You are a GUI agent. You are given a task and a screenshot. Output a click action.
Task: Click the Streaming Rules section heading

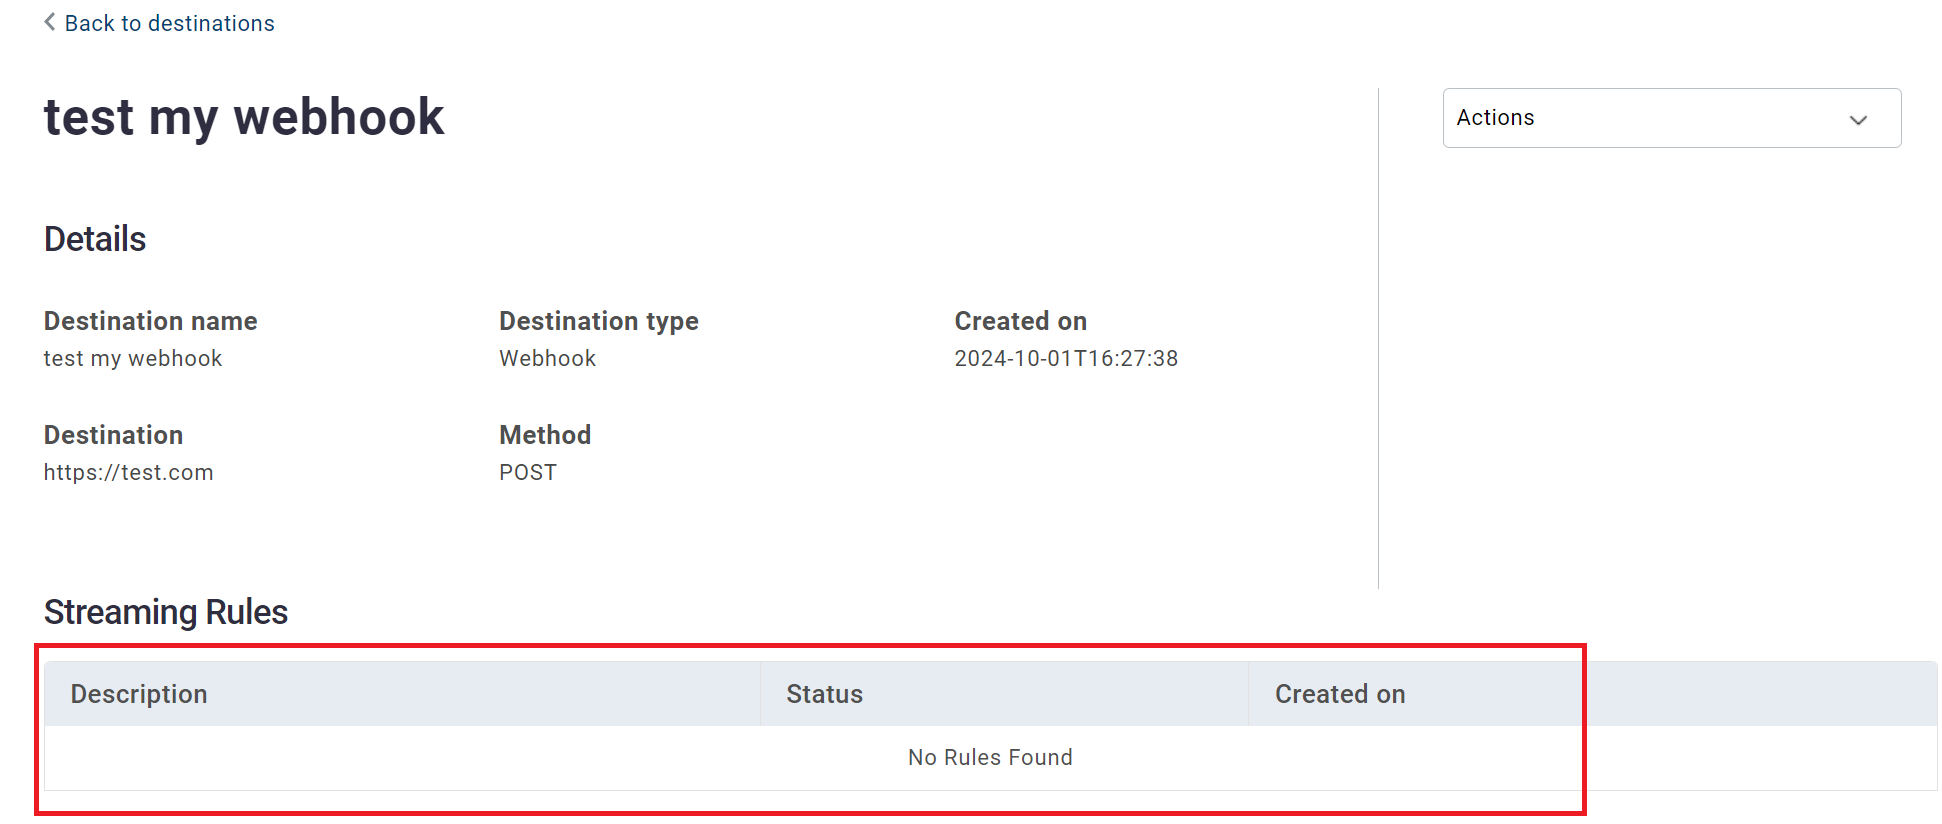(x=166, y=612)
